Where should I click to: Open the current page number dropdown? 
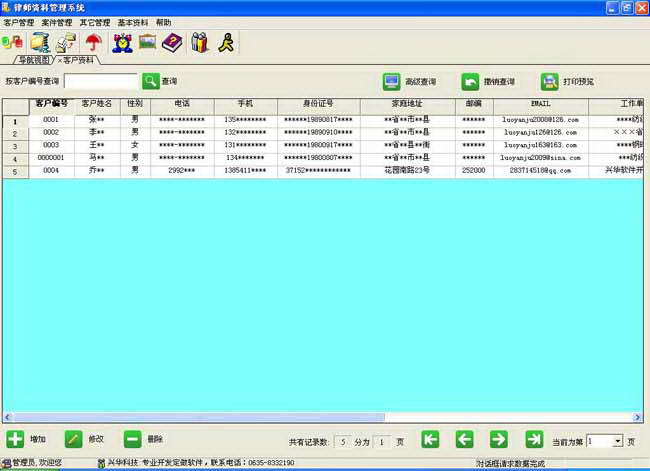pos(618,441)
